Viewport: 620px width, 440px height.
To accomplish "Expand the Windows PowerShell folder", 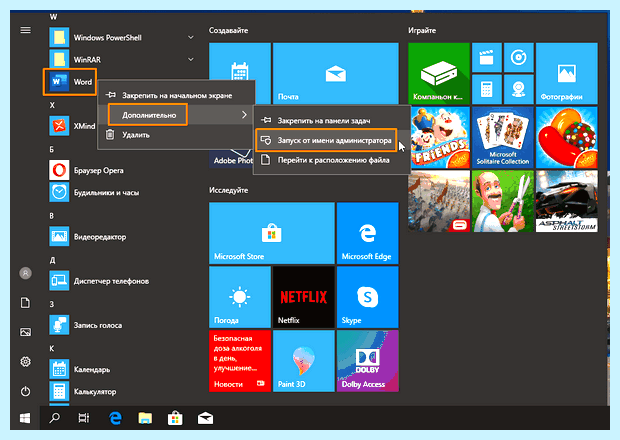I will (191, 38).
